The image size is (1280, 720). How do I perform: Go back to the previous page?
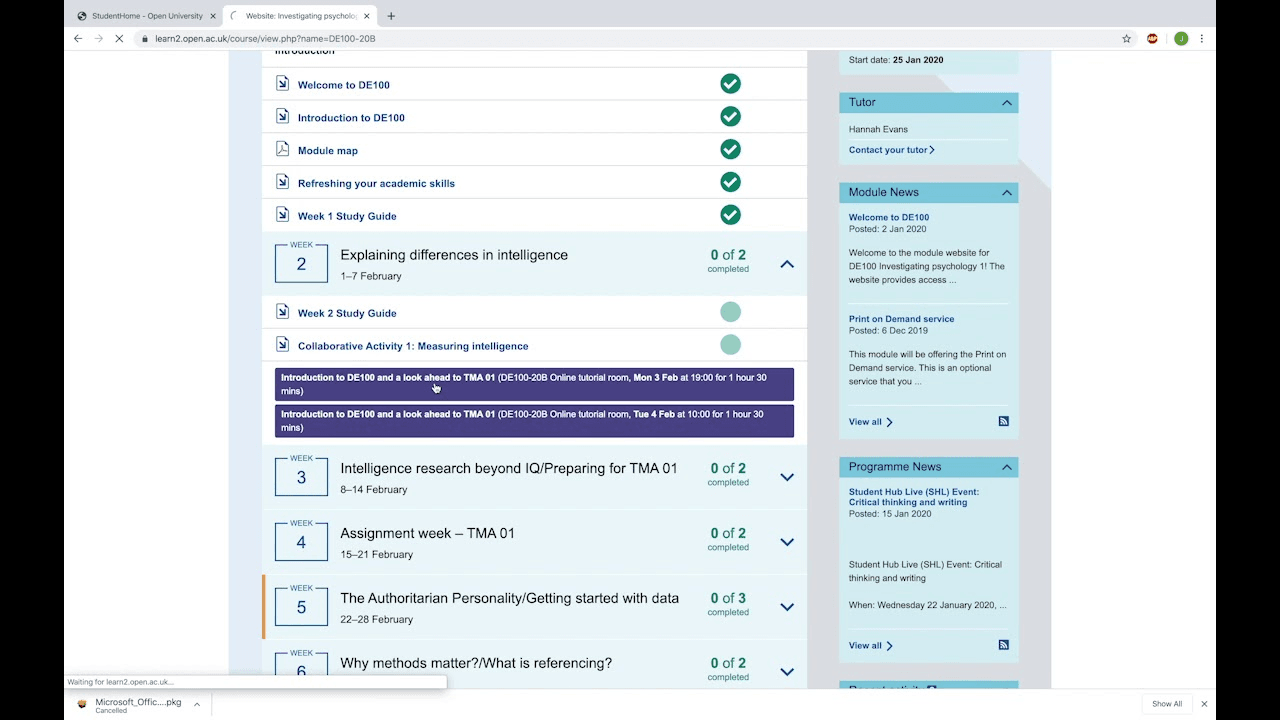pyautogui.click(x=78, y=38)
